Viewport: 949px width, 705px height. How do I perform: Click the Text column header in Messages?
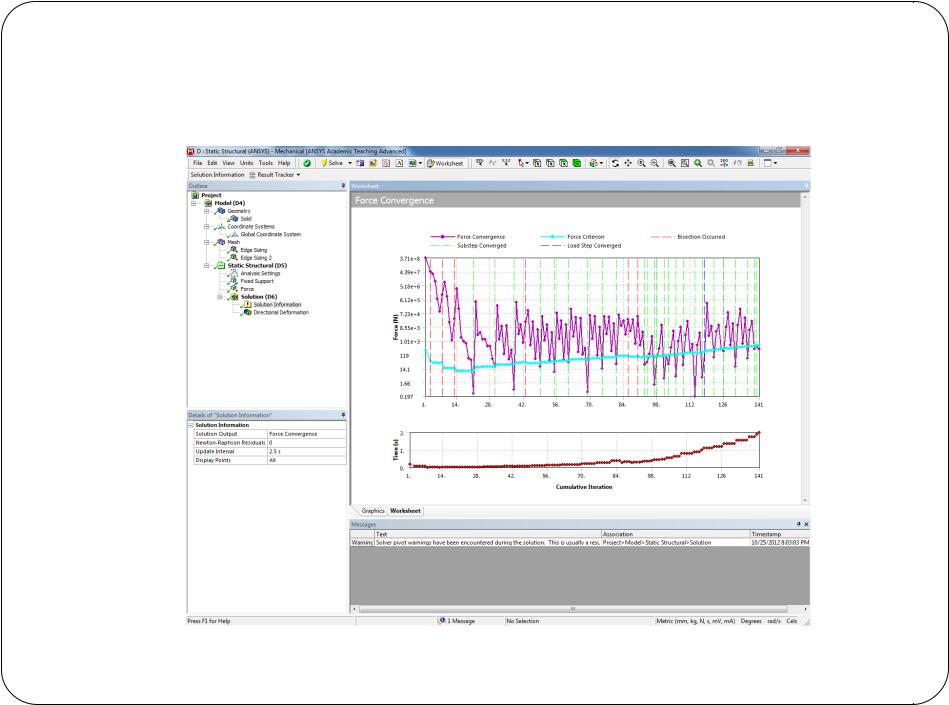[487, 534]
